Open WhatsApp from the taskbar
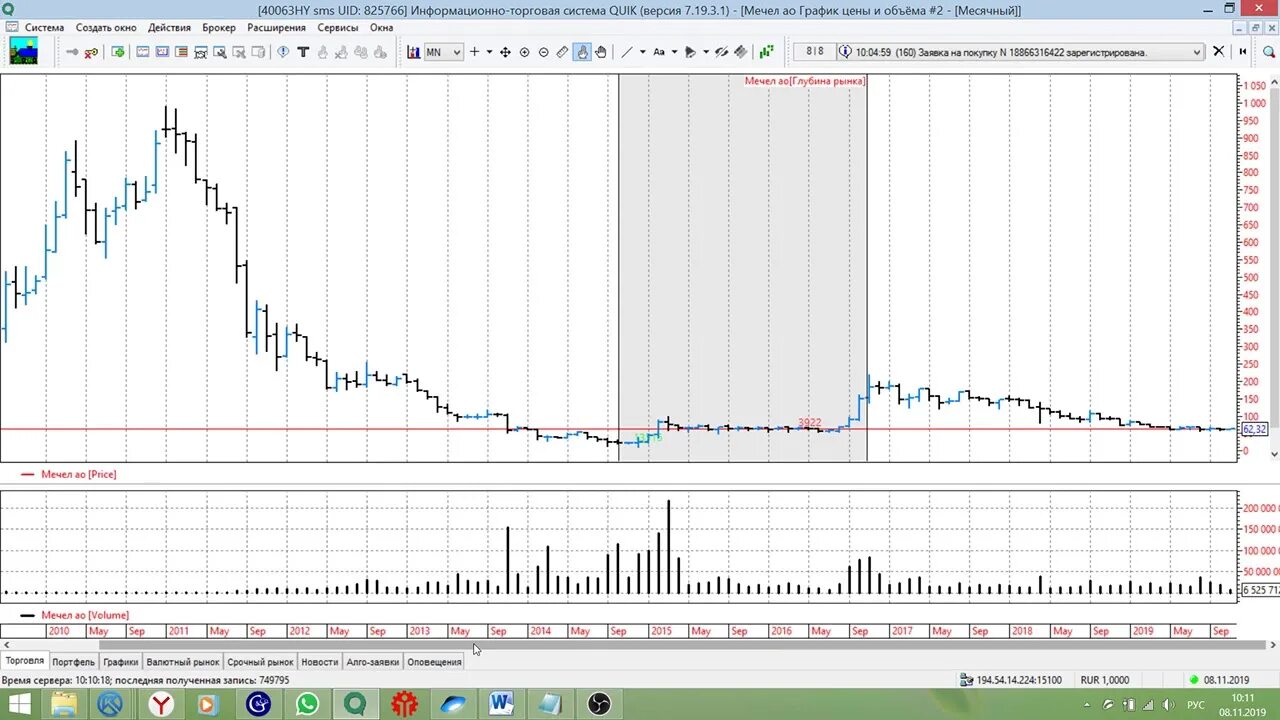 pos(307,704)
